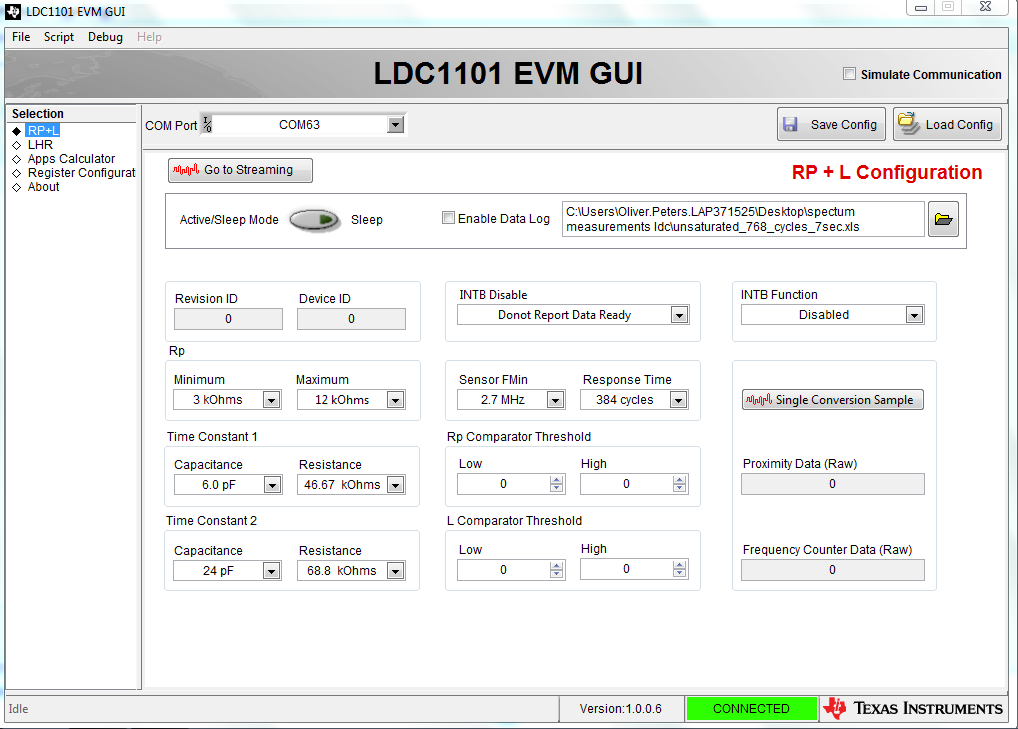The height and width of the screenshot is (729, 1018).
Task: Open Time Constant 2 Capacitance 24 pF dropdown
Action: (271, 571)
